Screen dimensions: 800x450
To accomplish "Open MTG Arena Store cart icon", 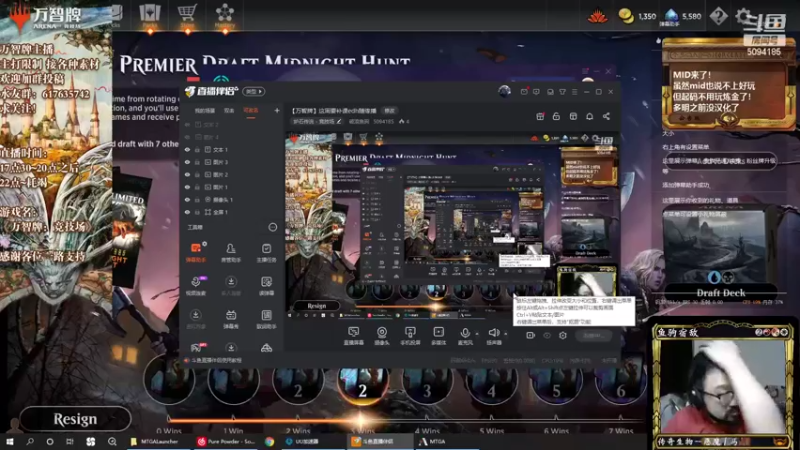I will coord(187,15).
